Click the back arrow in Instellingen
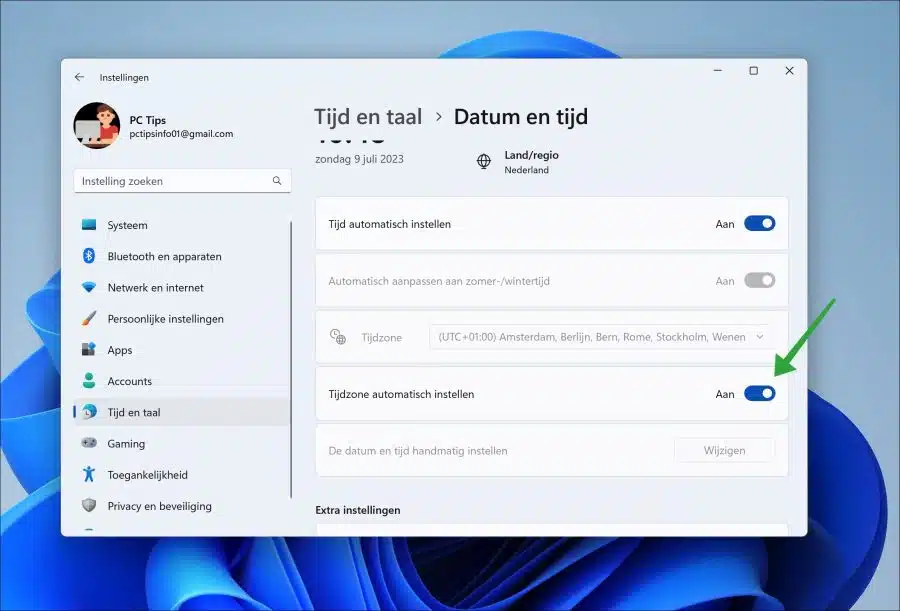Viewport: 900px width, 611px height. coord(79,77)
